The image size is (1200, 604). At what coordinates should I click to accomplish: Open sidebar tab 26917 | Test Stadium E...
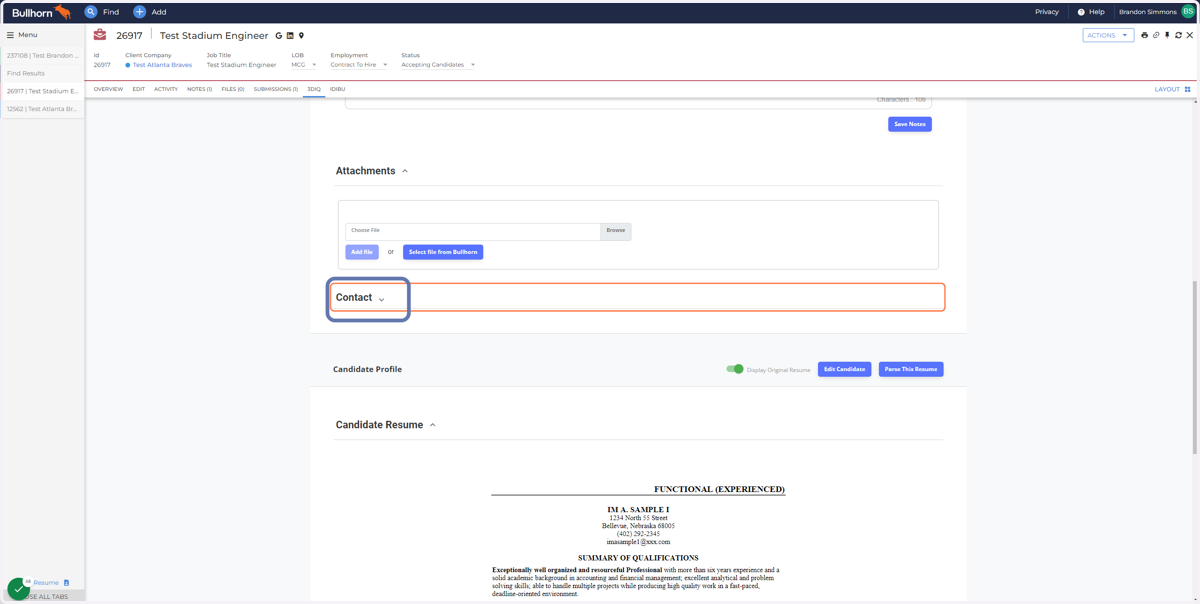click(42, 91)
